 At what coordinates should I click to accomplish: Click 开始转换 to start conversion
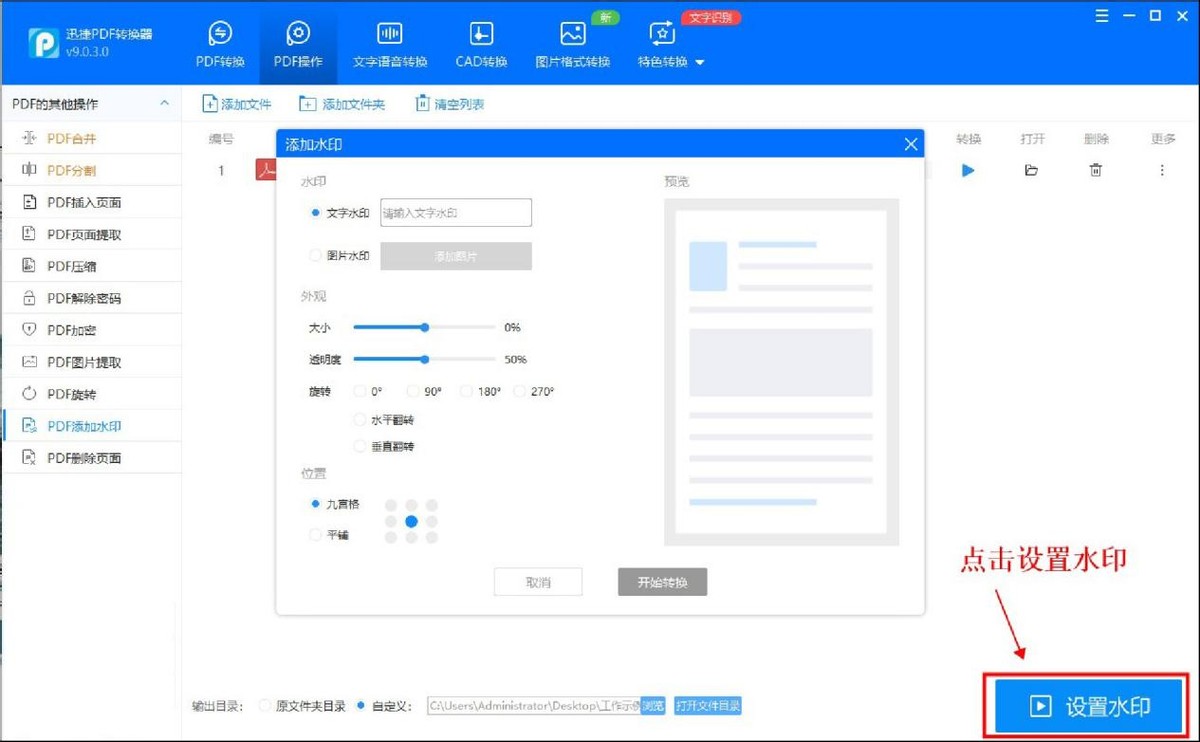point(662,581)
